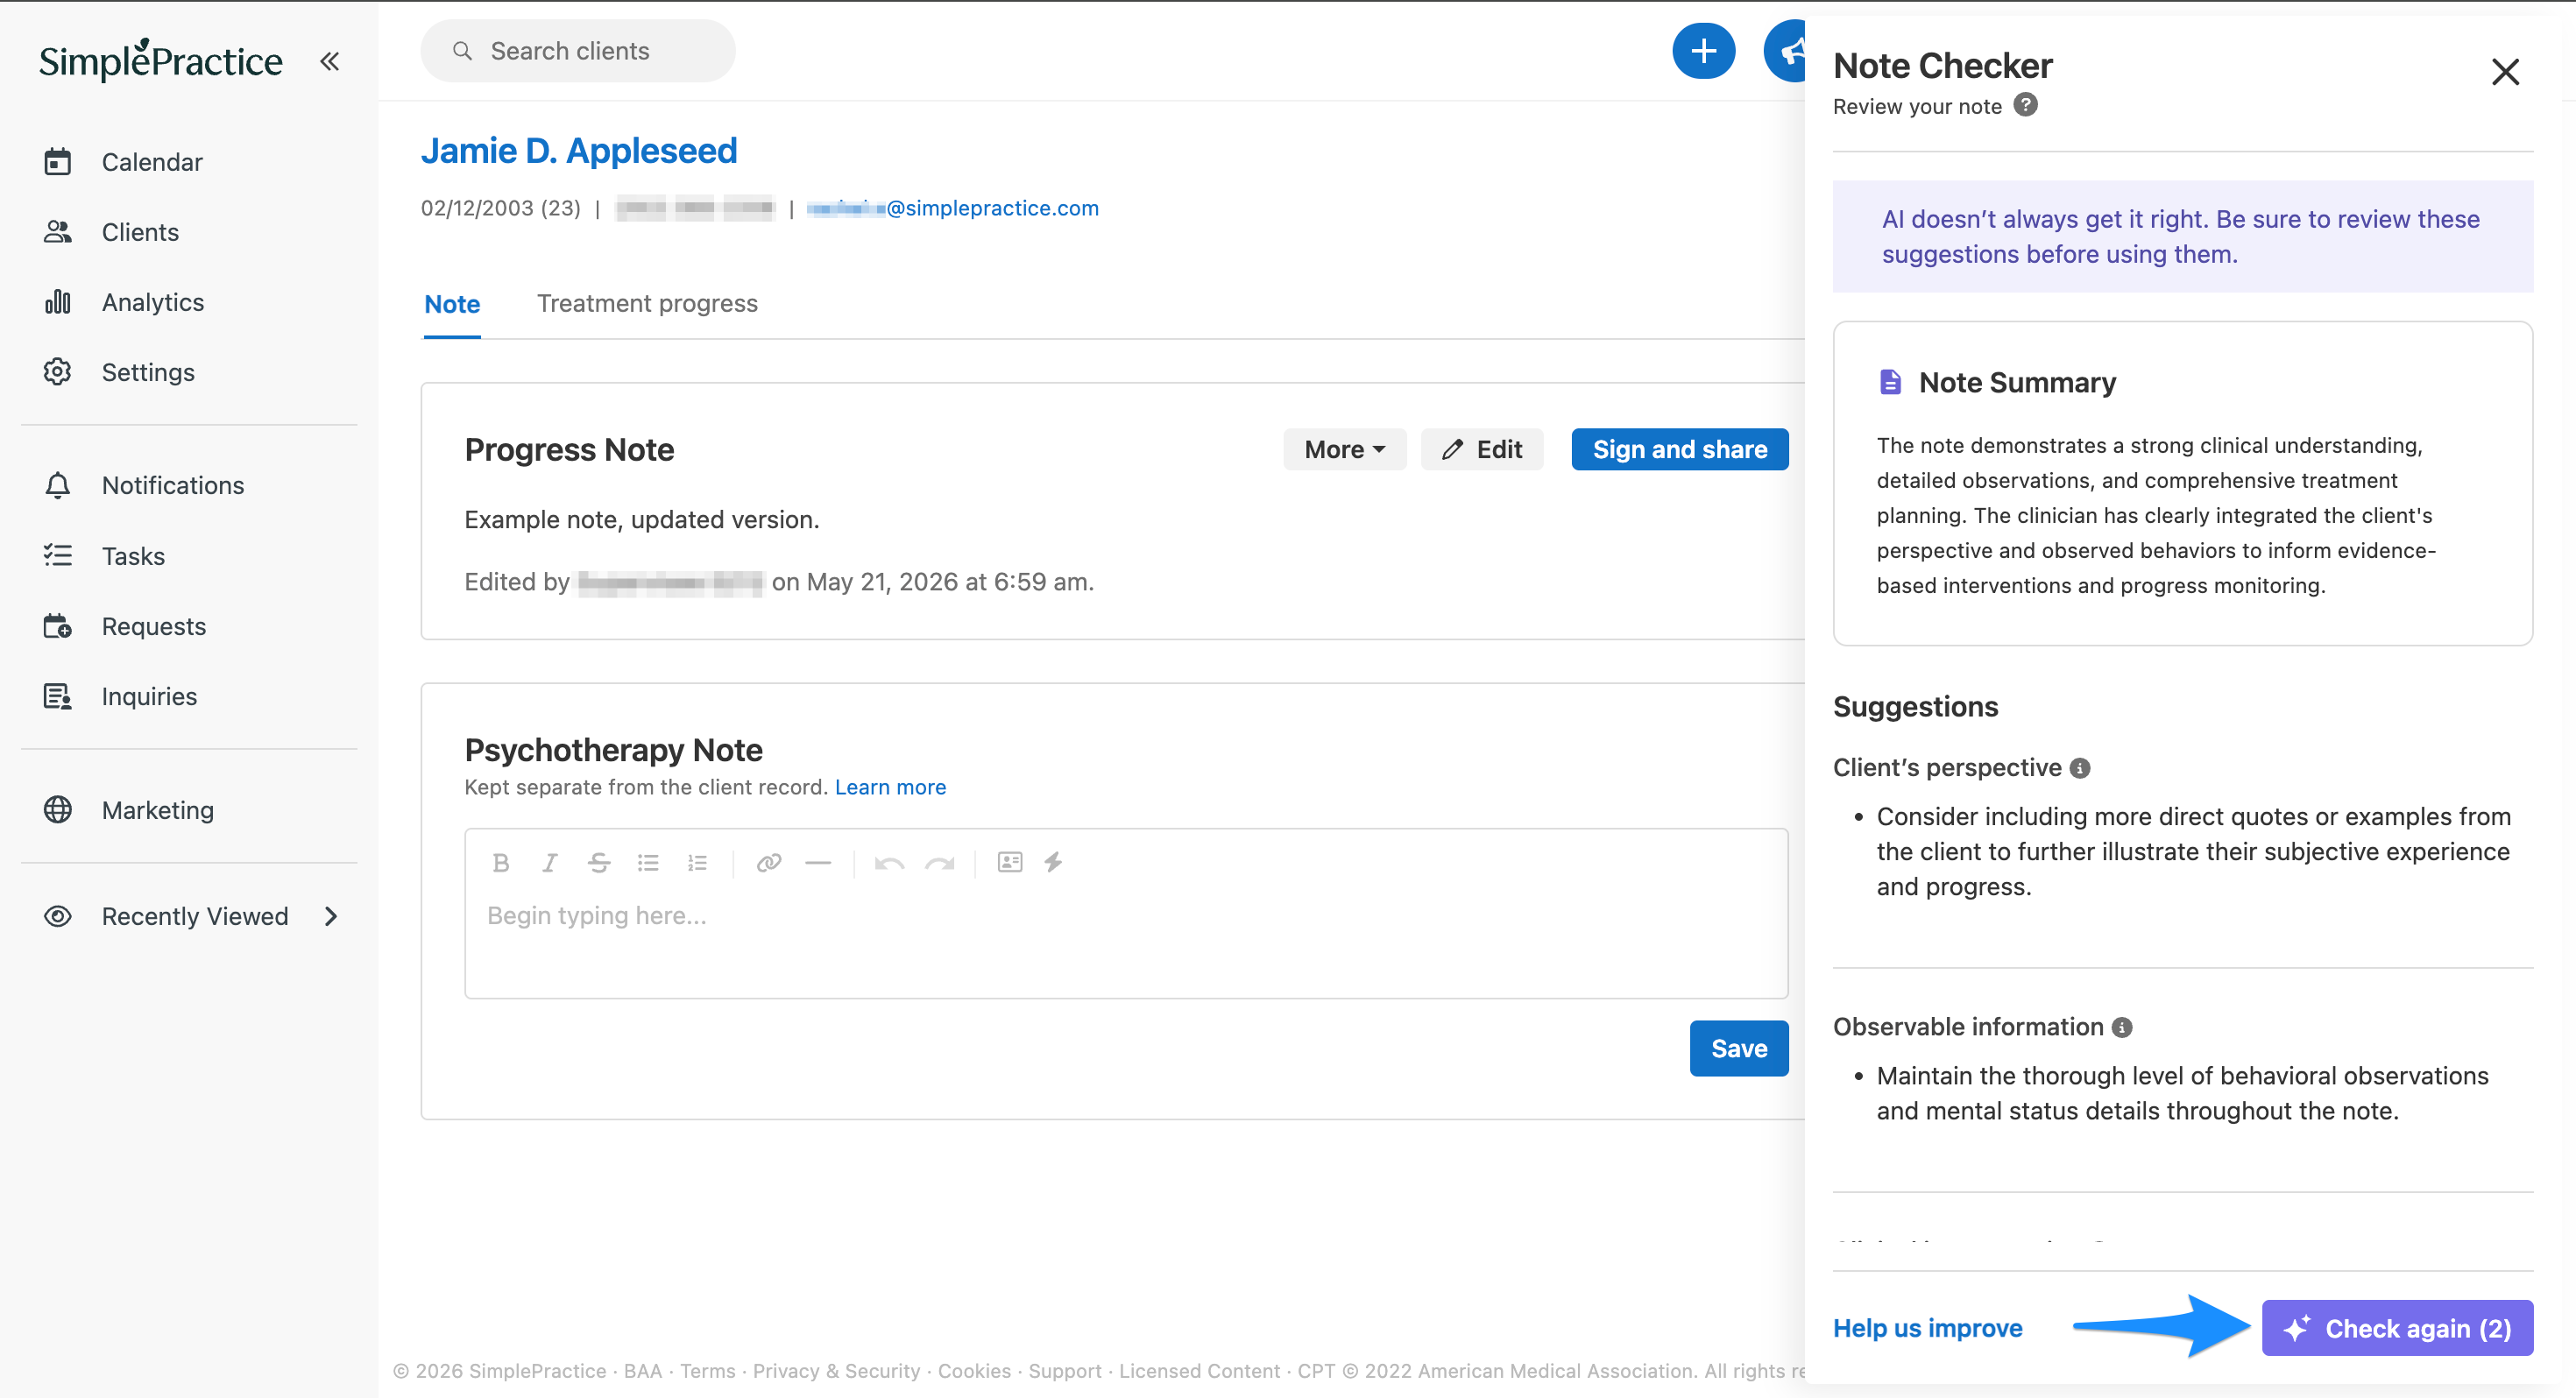Open the Terms footer link

[707, 1371]
